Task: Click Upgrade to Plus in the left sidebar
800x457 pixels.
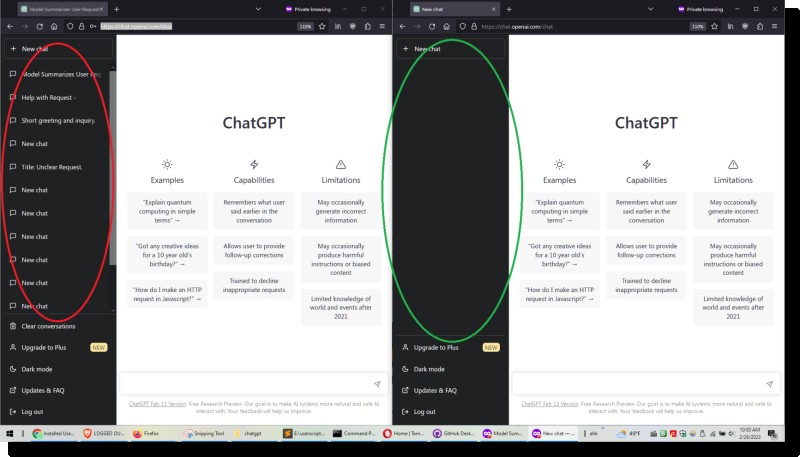Action: point(58,348)
